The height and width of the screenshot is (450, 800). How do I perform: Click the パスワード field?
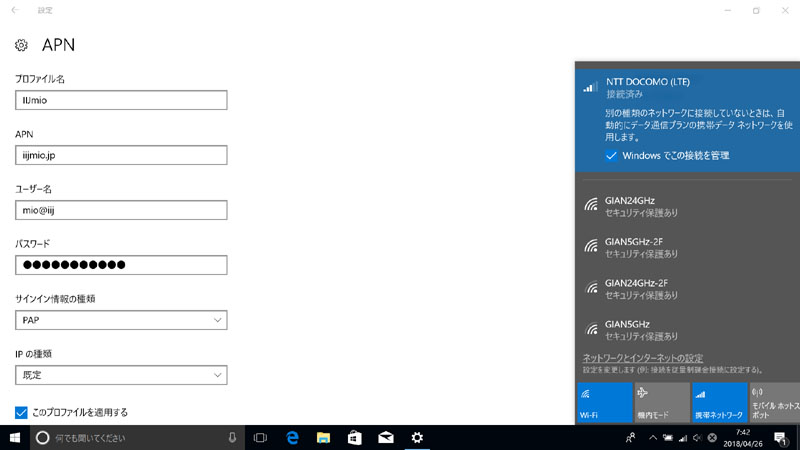121,265
